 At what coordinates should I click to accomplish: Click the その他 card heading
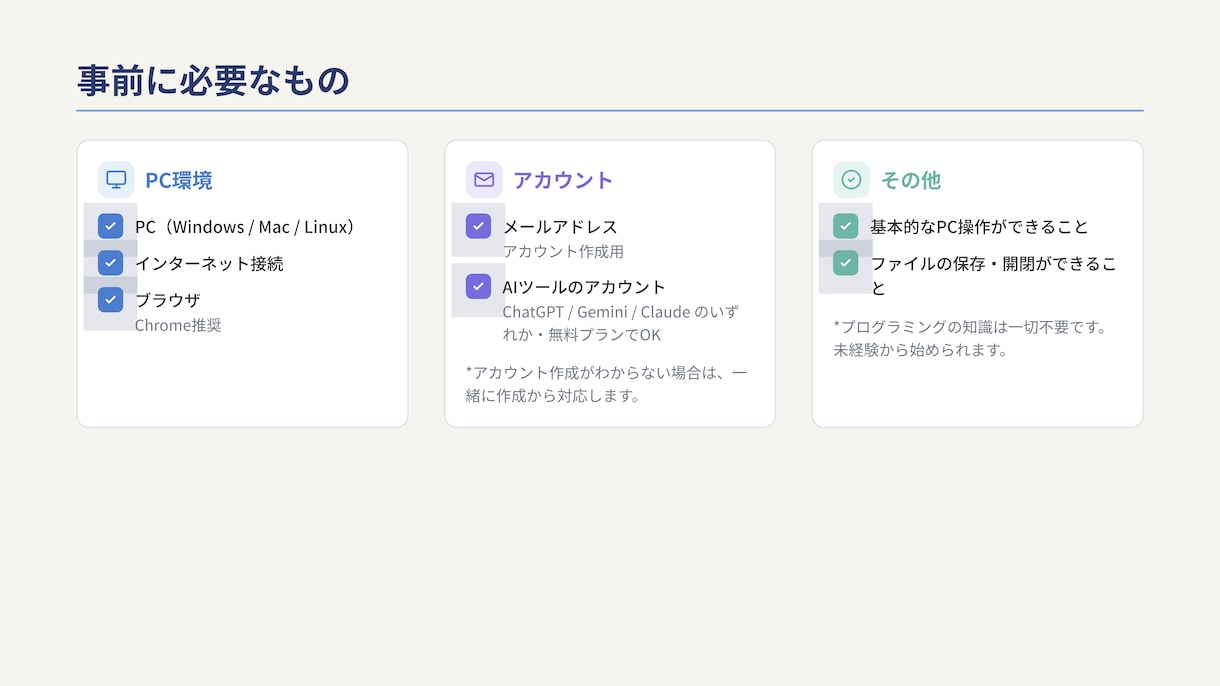911,180
